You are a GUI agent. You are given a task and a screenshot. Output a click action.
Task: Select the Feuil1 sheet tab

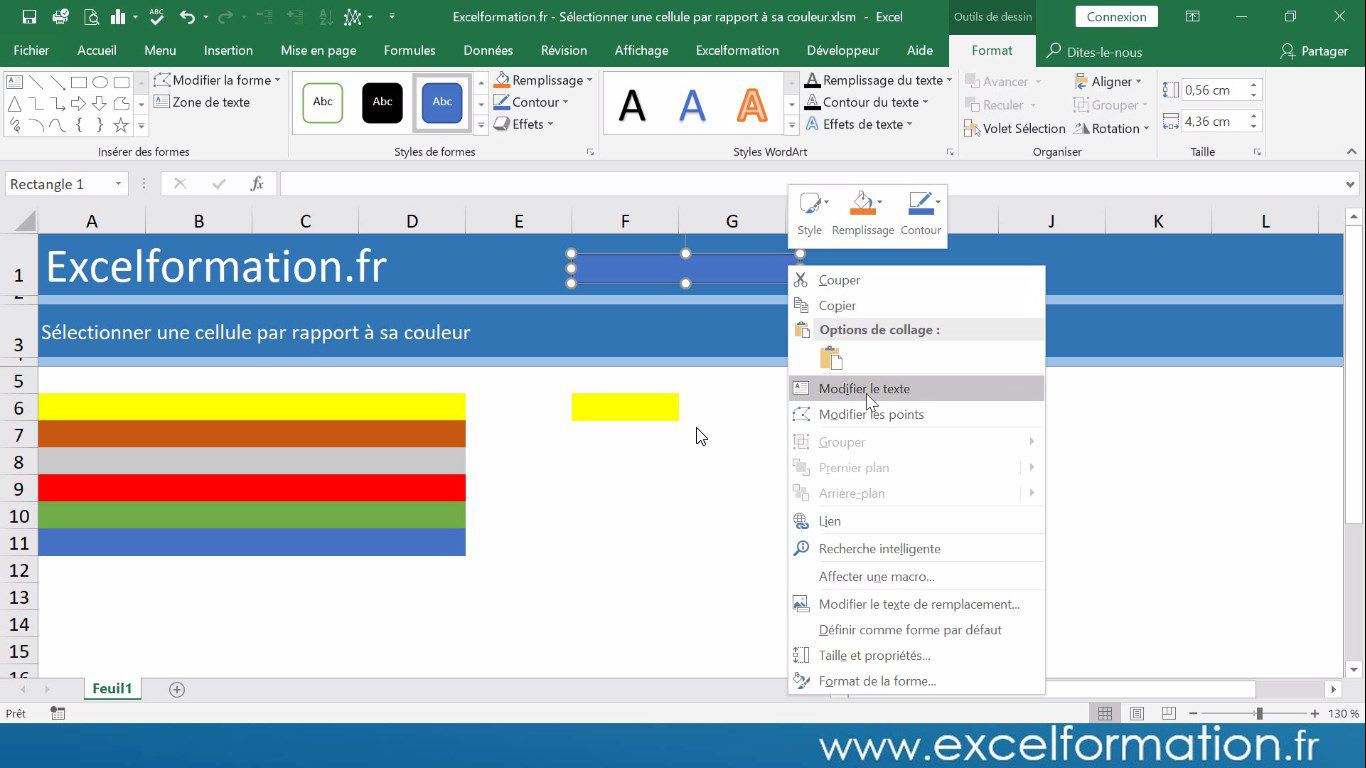click(112, 689)
